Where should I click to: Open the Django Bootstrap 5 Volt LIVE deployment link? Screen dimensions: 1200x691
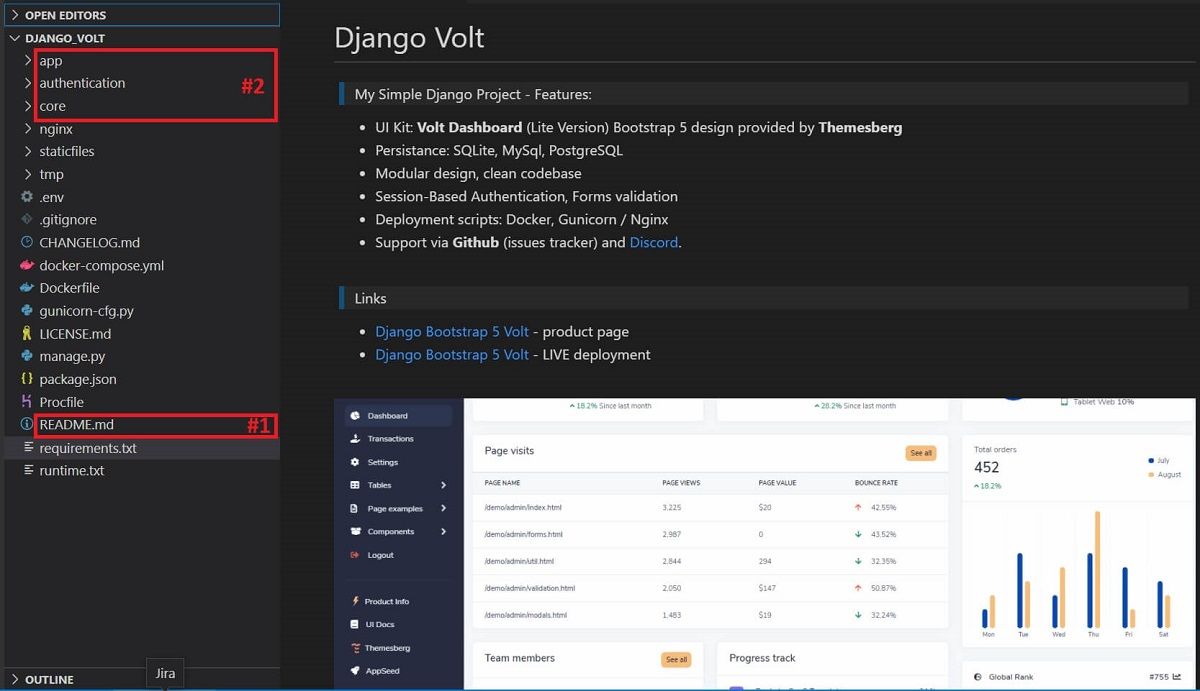point(452,355)
